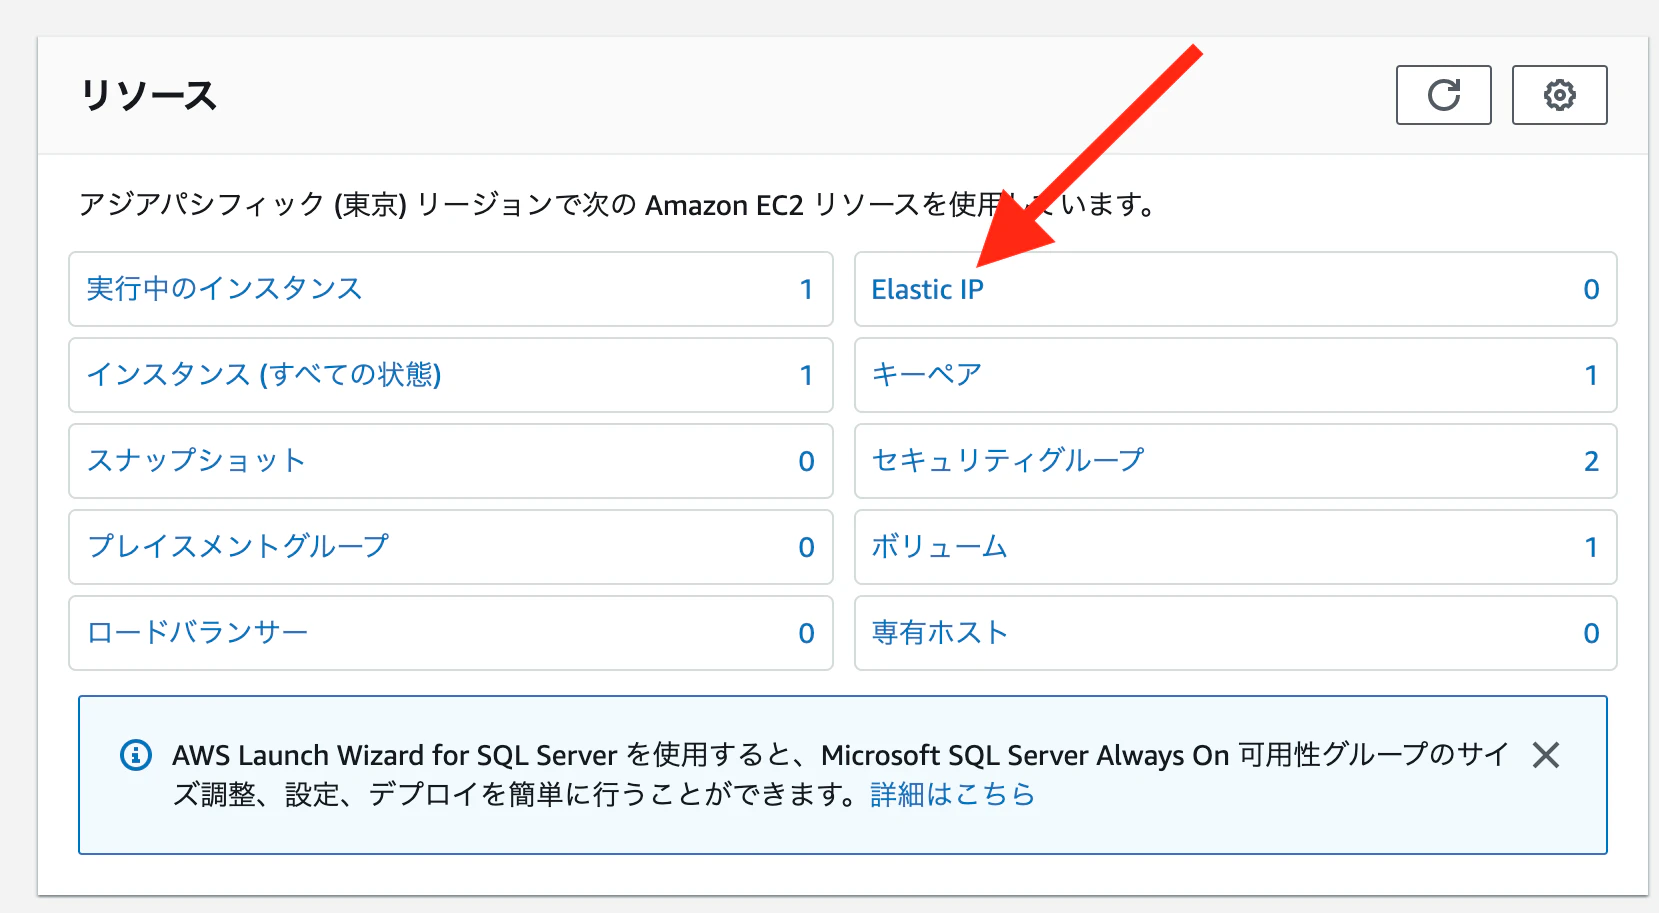This screenshot has height=913, width=1659.
Task: Click the count 0 beside Elastic IP
Action: 1591,289
